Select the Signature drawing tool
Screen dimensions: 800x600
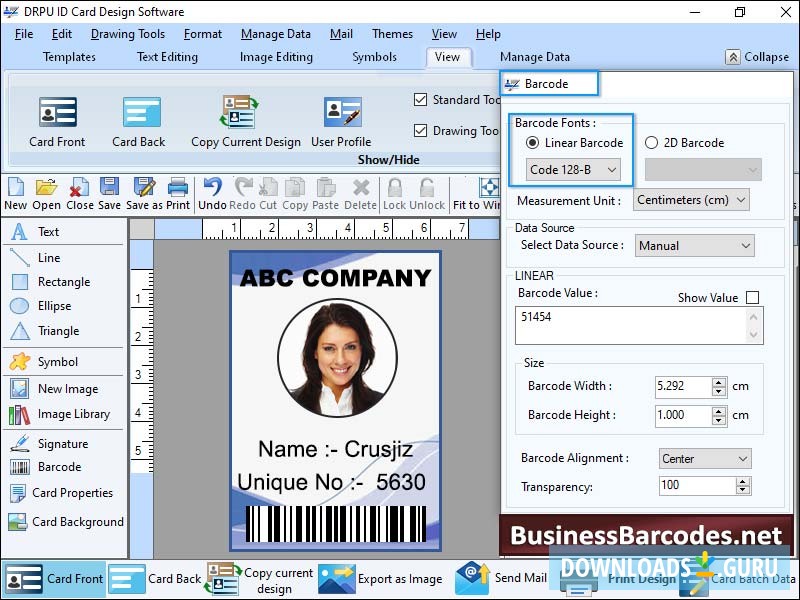(50, 442)
